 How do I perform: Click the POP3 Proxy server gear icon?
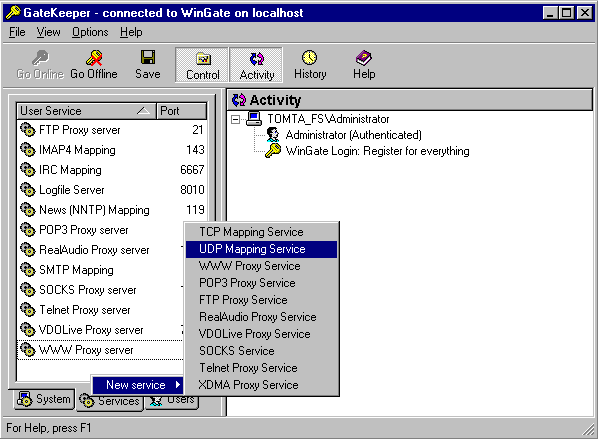coord(27,230)
